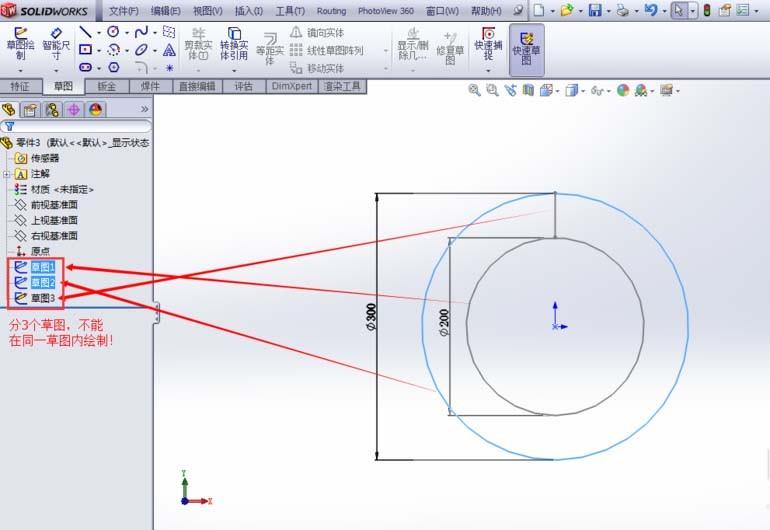Open the PhotoView 360 menu

[385, 11]
